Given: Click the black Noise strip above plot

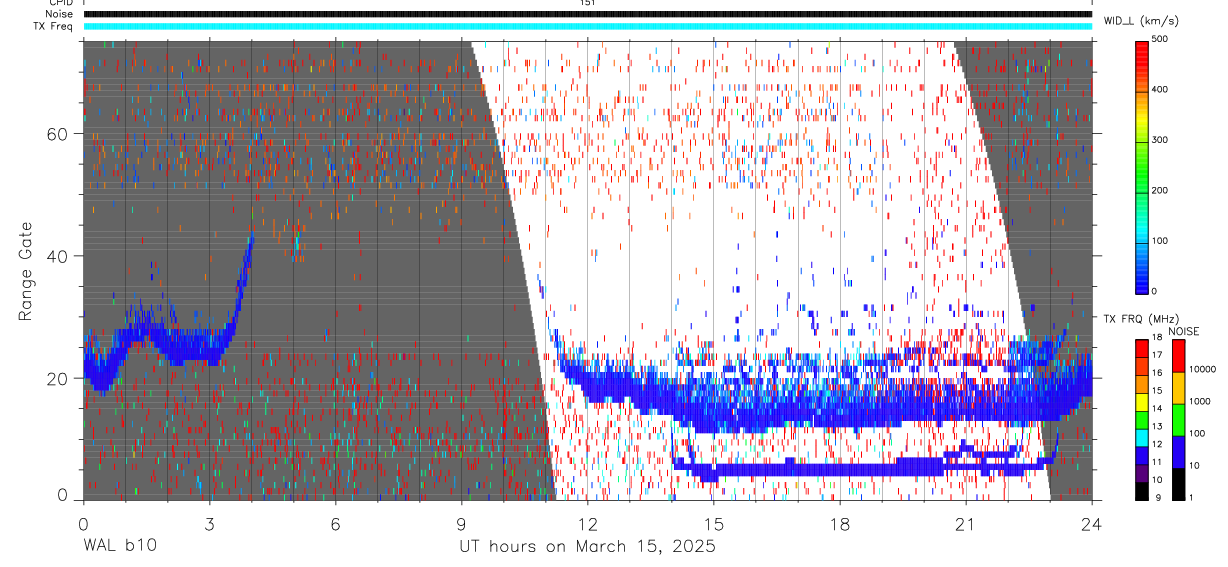Looking at the screenshot, I should [587, 14].
